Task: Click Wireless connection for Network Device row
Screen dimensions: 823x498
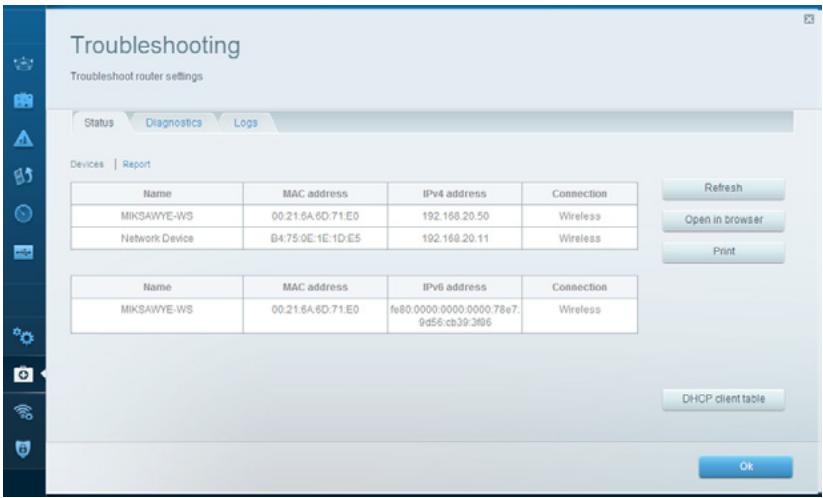Action: [x=579, y=238]
